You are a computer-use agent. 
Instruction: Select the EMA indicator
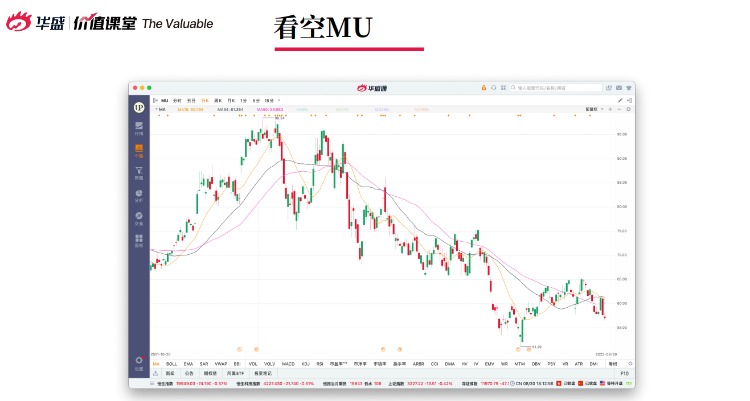pos(188,364)
